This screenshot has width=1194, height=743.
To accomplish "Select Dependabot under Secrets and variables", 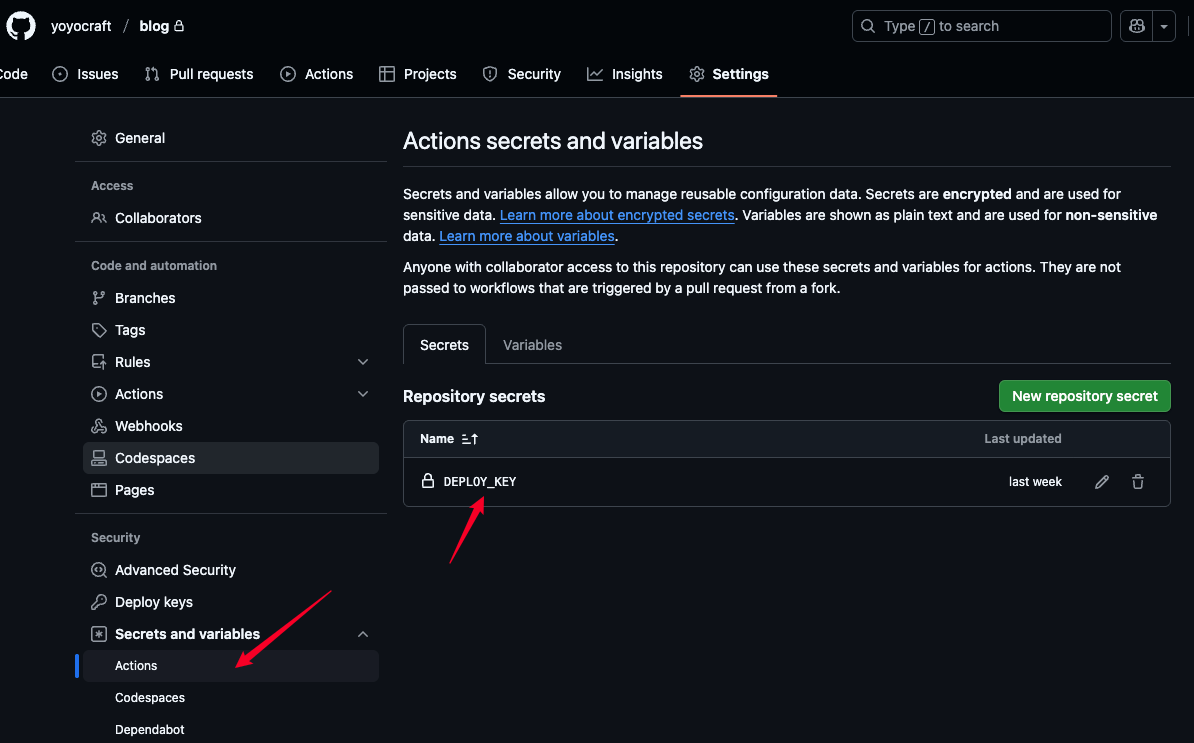I will coord(231,729).
